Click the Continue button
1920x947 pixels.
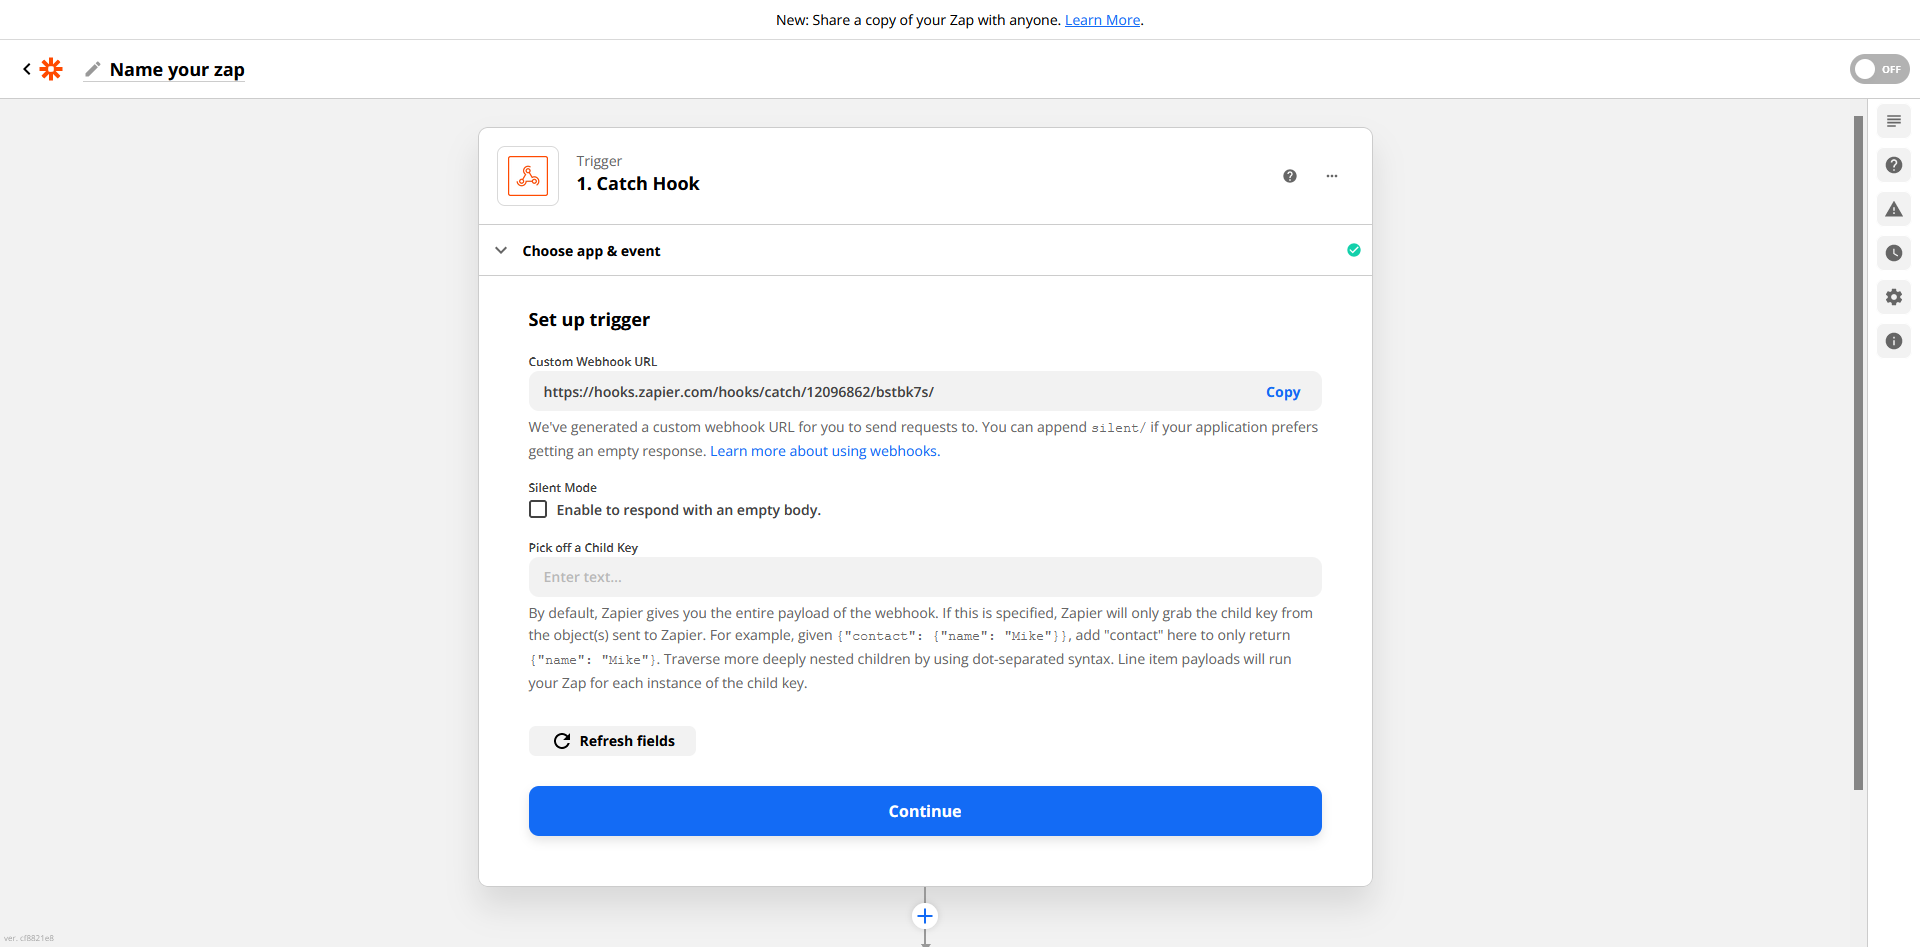pos(925,811)
